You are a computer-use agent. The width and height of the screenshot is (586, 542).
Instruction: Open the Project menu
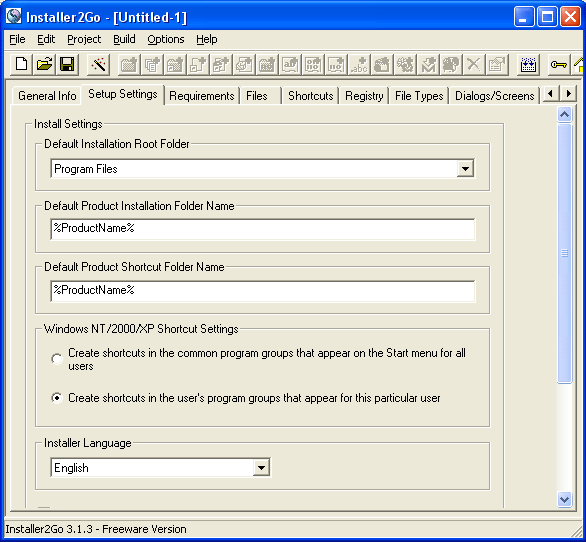[x=84, y=39]
